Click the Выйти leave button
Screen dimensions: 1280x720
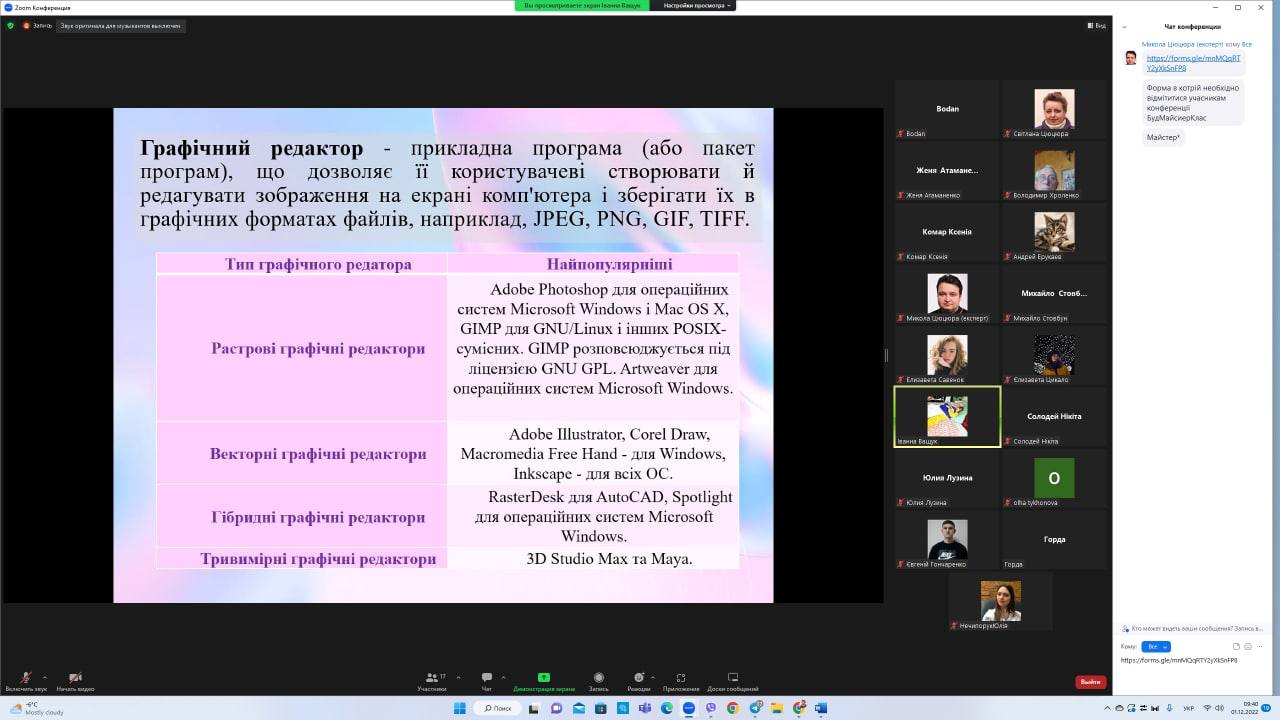tap(1090, 682)
